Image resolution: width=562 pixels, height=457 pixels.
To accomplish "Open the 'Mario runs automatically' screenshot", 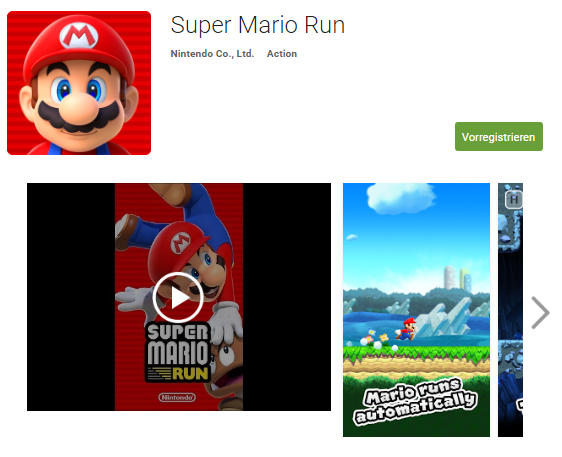I will tap(416, 310).
